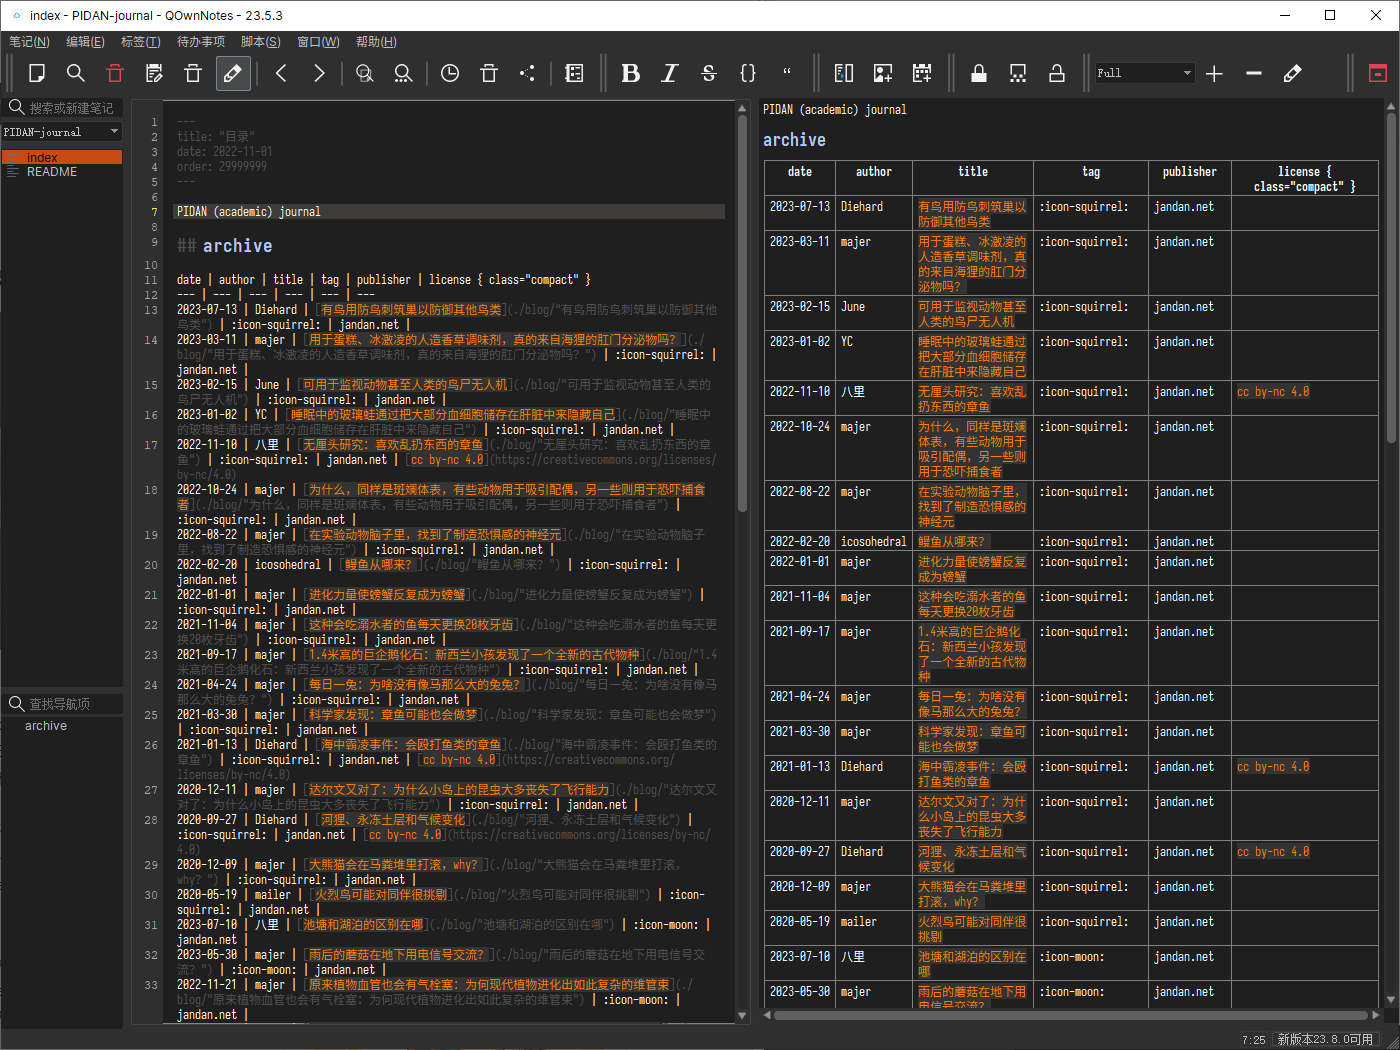This screenshot has height=1050, width=1400.
Task: Open the PIDAN-journal note folder dropdown
Action: click(61, 132)
